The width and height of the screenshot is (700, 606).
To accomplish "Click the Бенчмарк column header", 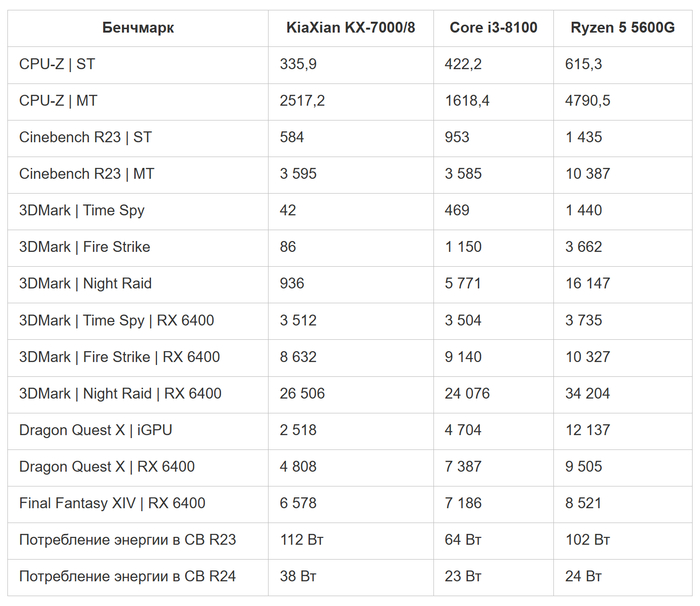I will [138, 28].
